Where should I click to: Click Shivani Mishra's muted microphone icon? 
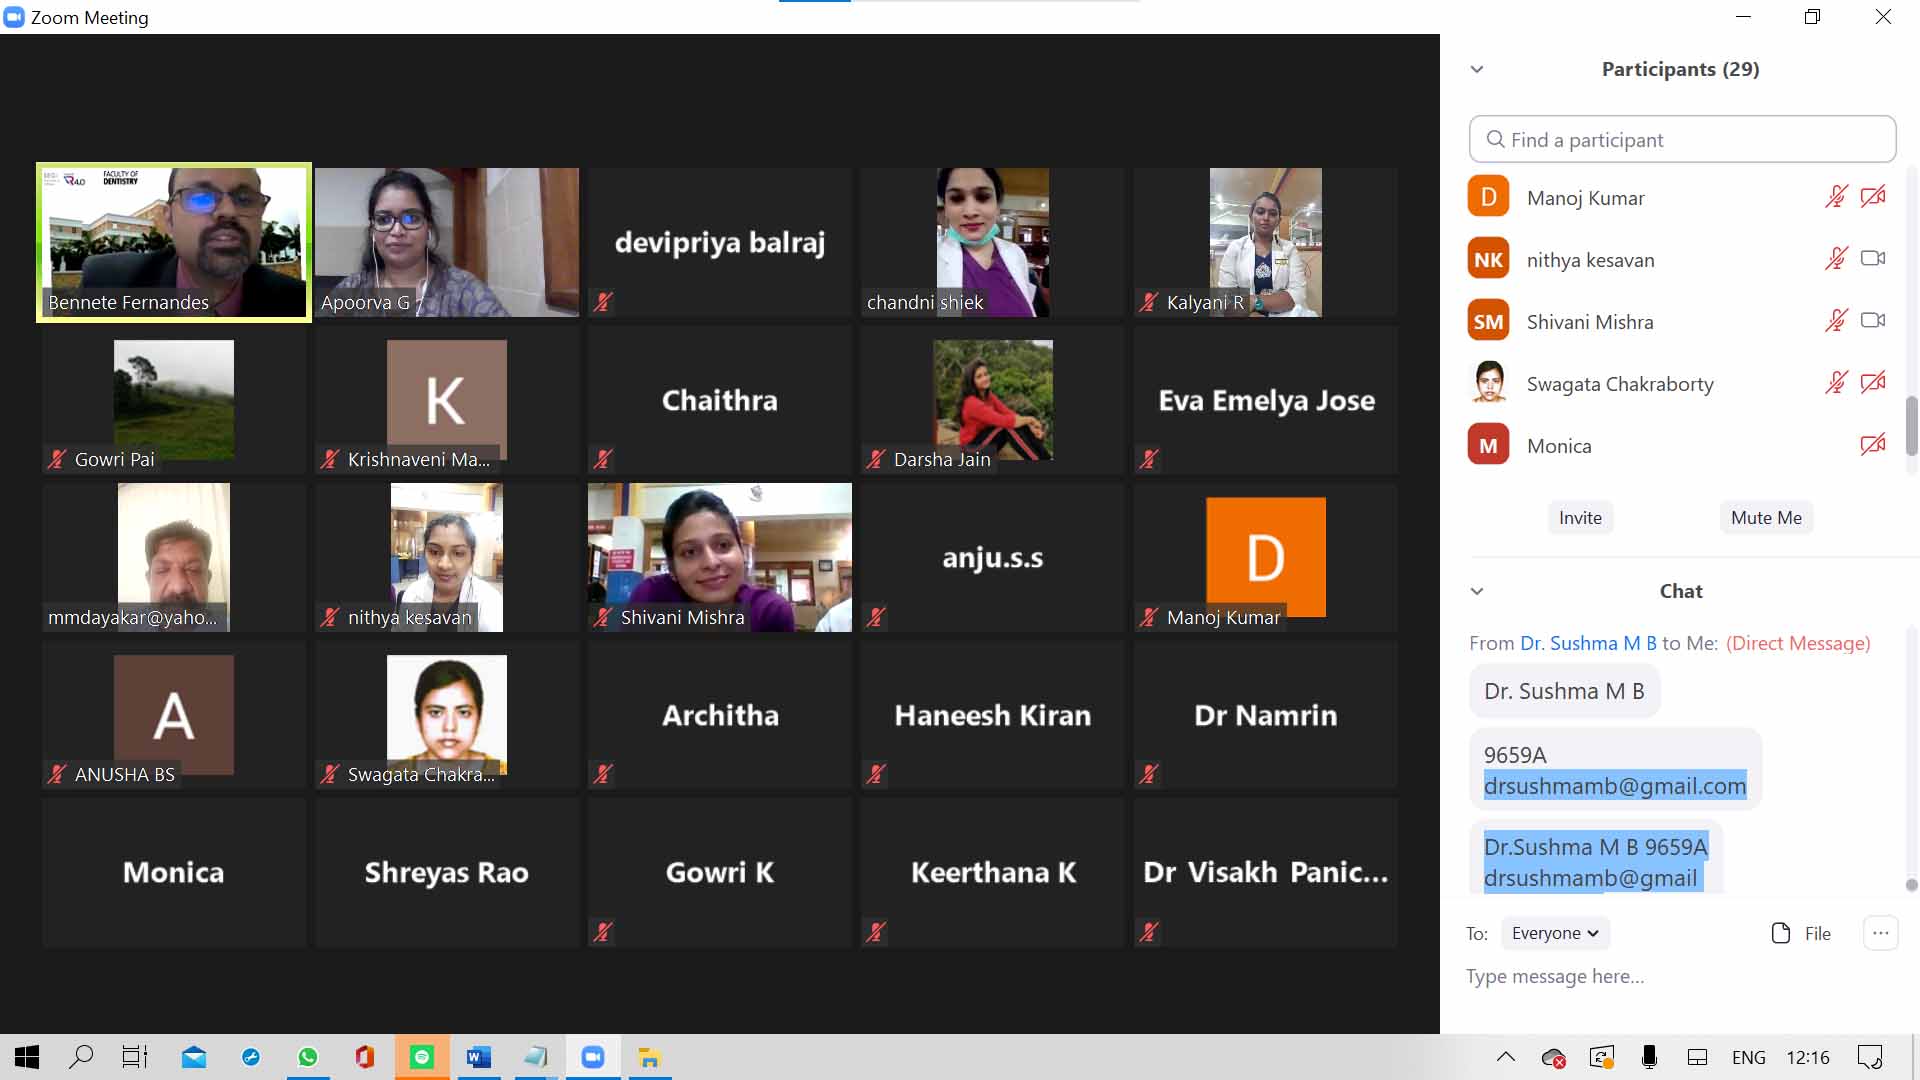click(x=1836, y=321)
